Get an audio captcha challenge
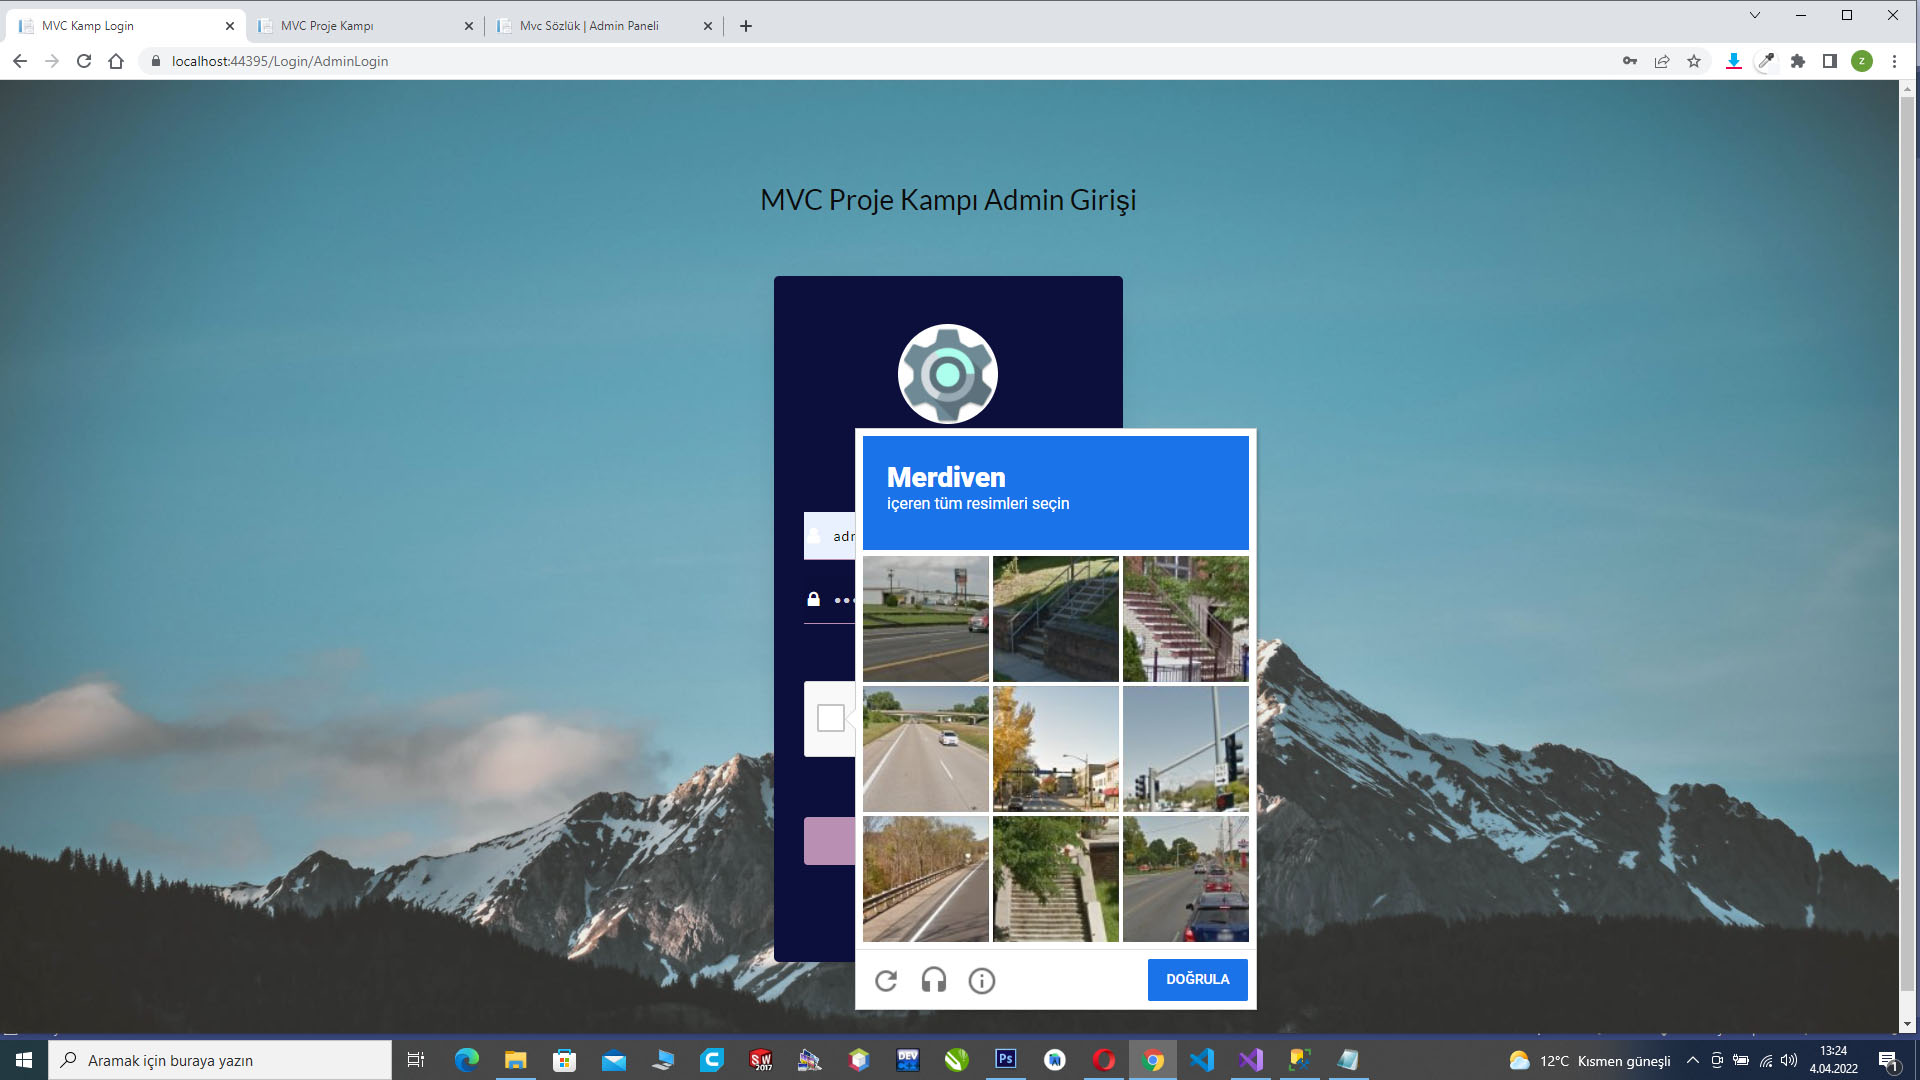Screen dimensions: 1920x1080 [x=934, y=980]
